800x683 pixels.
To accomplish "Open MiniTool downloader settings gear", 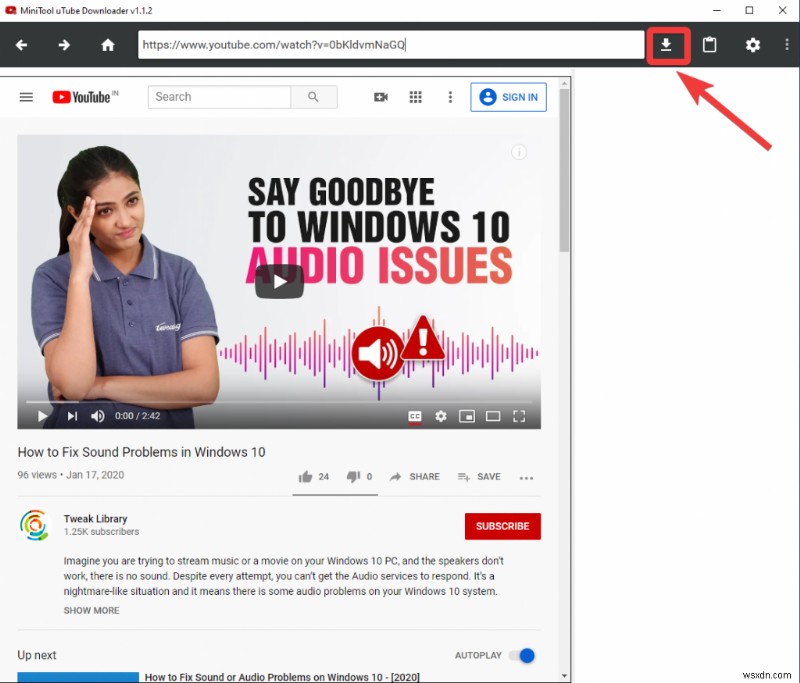I will click(x=754, y=44).
